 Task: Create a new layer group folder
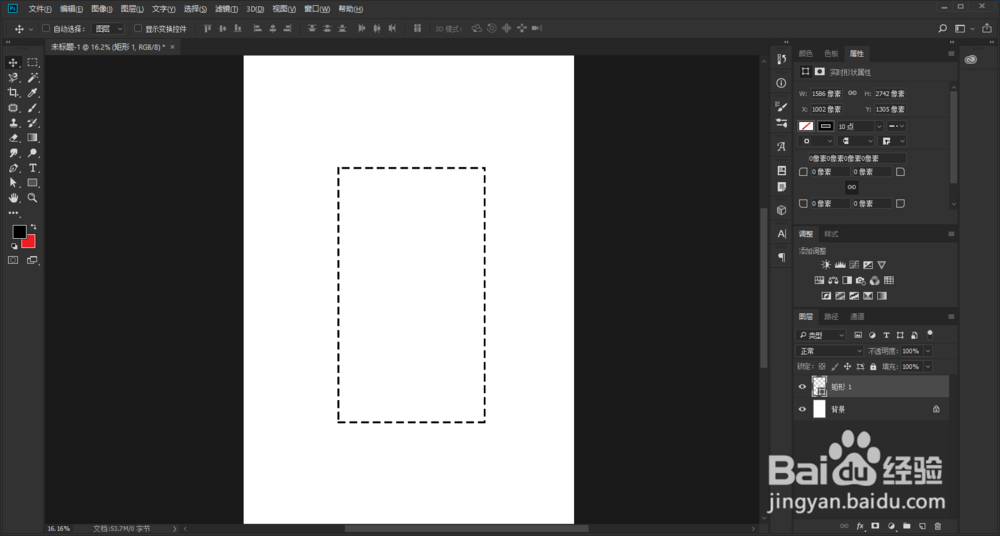[906, 526]
